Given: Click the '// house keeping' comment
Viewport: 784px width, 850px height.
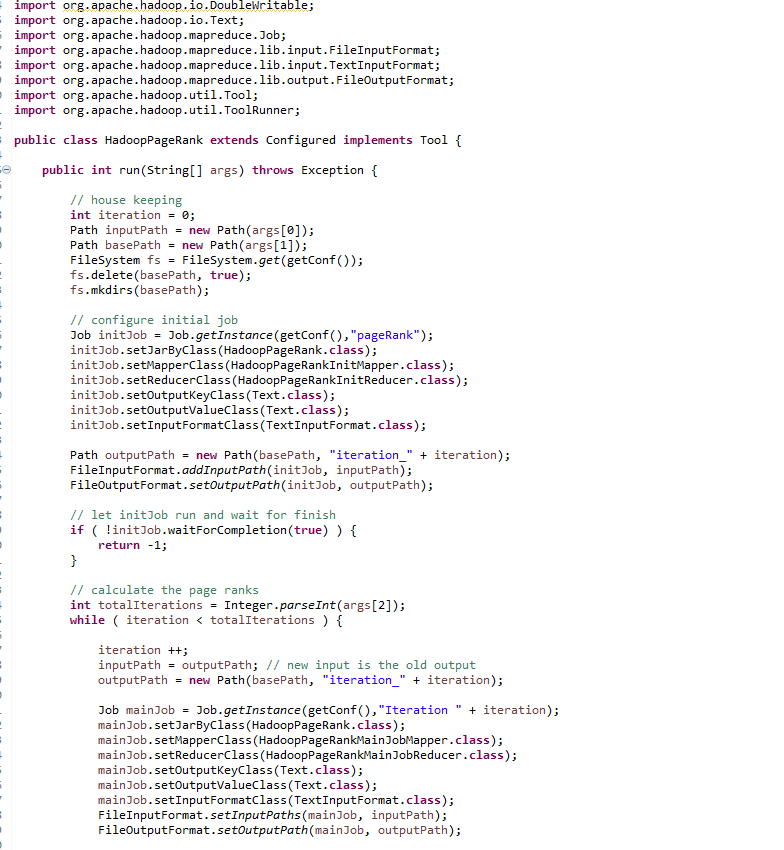Looking at the screenshot, I should click(x=126, y=201).
